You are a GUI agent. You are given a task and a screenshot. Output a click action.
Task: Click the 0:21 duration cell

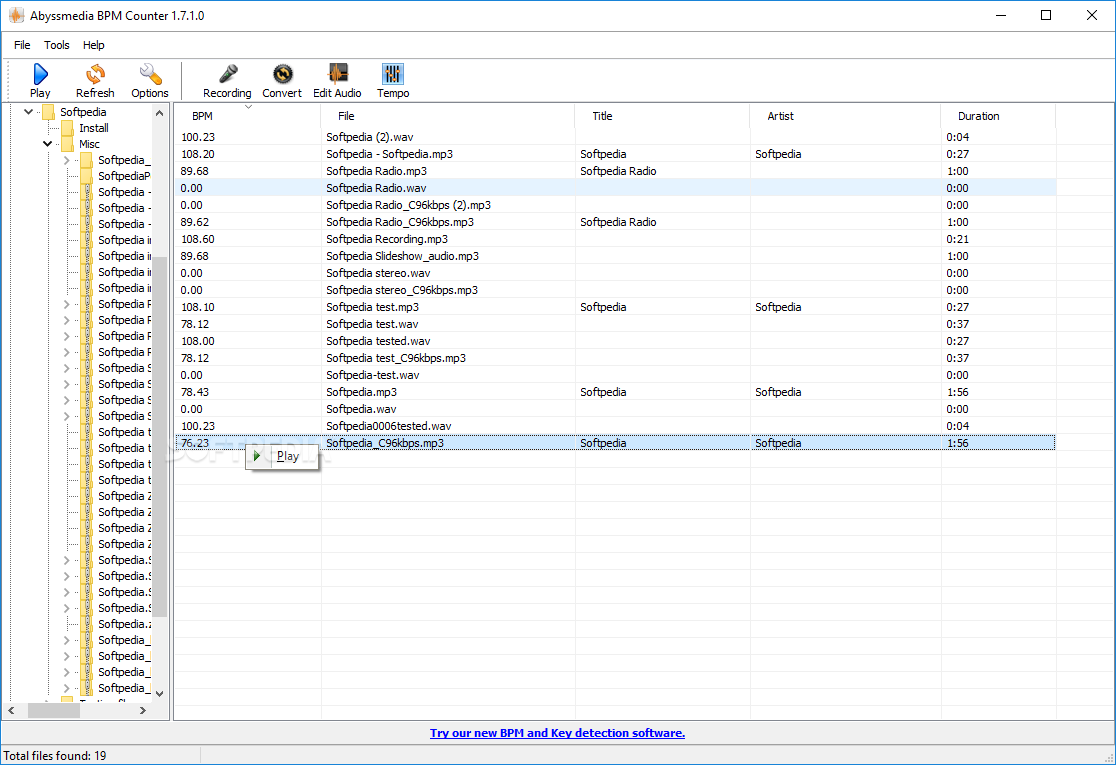[957, 239]
